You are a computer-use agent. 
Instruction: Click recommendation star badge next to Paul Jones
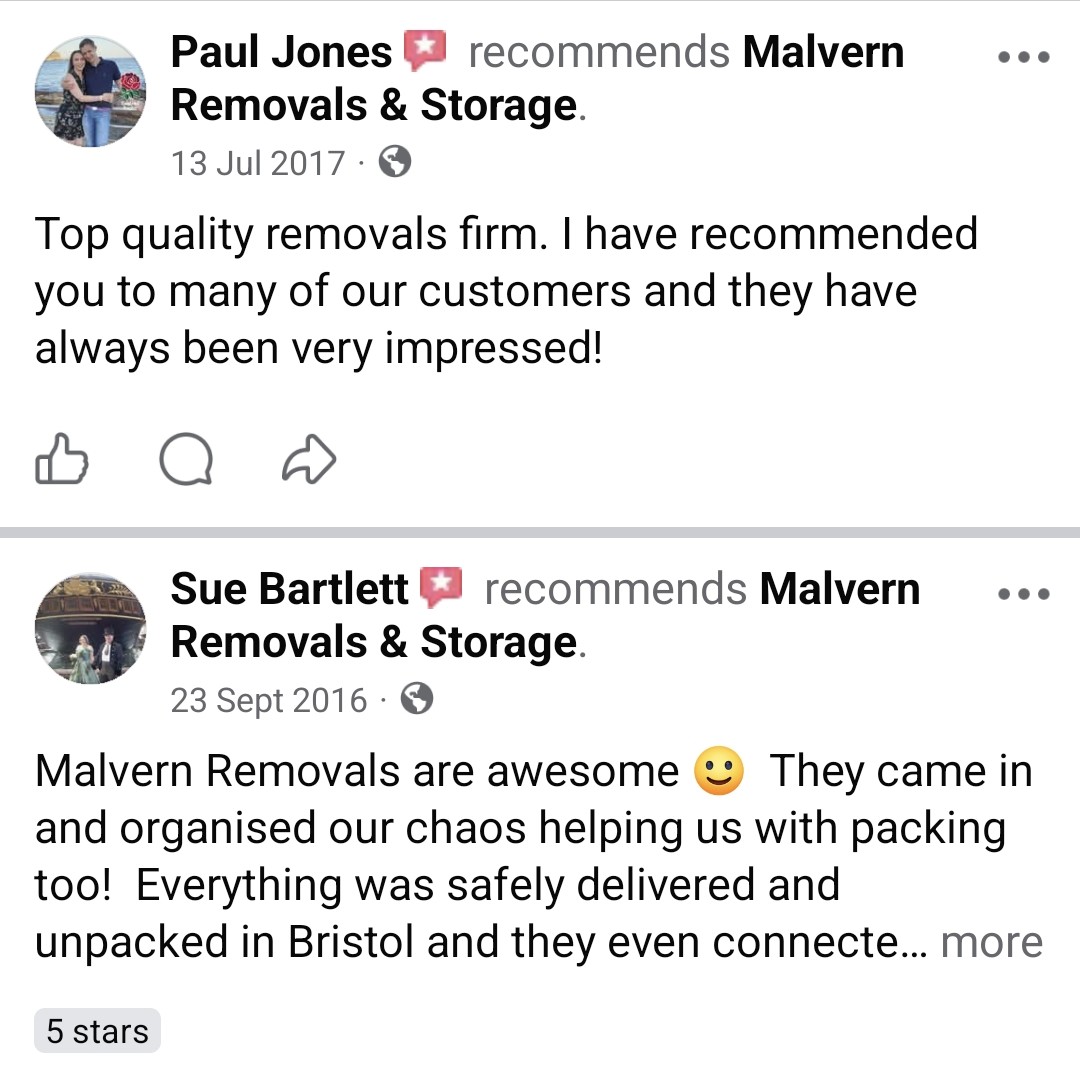(424, 51)
